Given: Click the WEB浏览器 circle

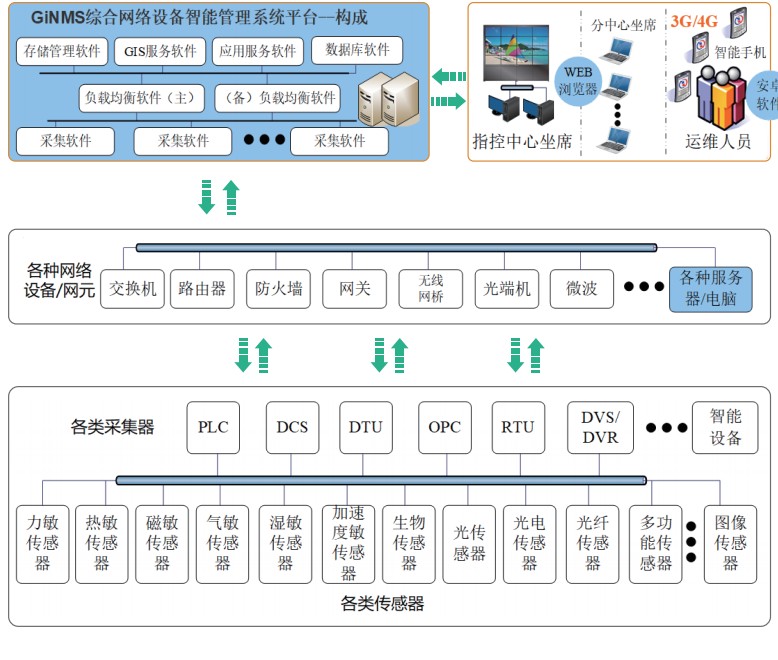Looking at the screenshot, I should [x=578, y=81].
